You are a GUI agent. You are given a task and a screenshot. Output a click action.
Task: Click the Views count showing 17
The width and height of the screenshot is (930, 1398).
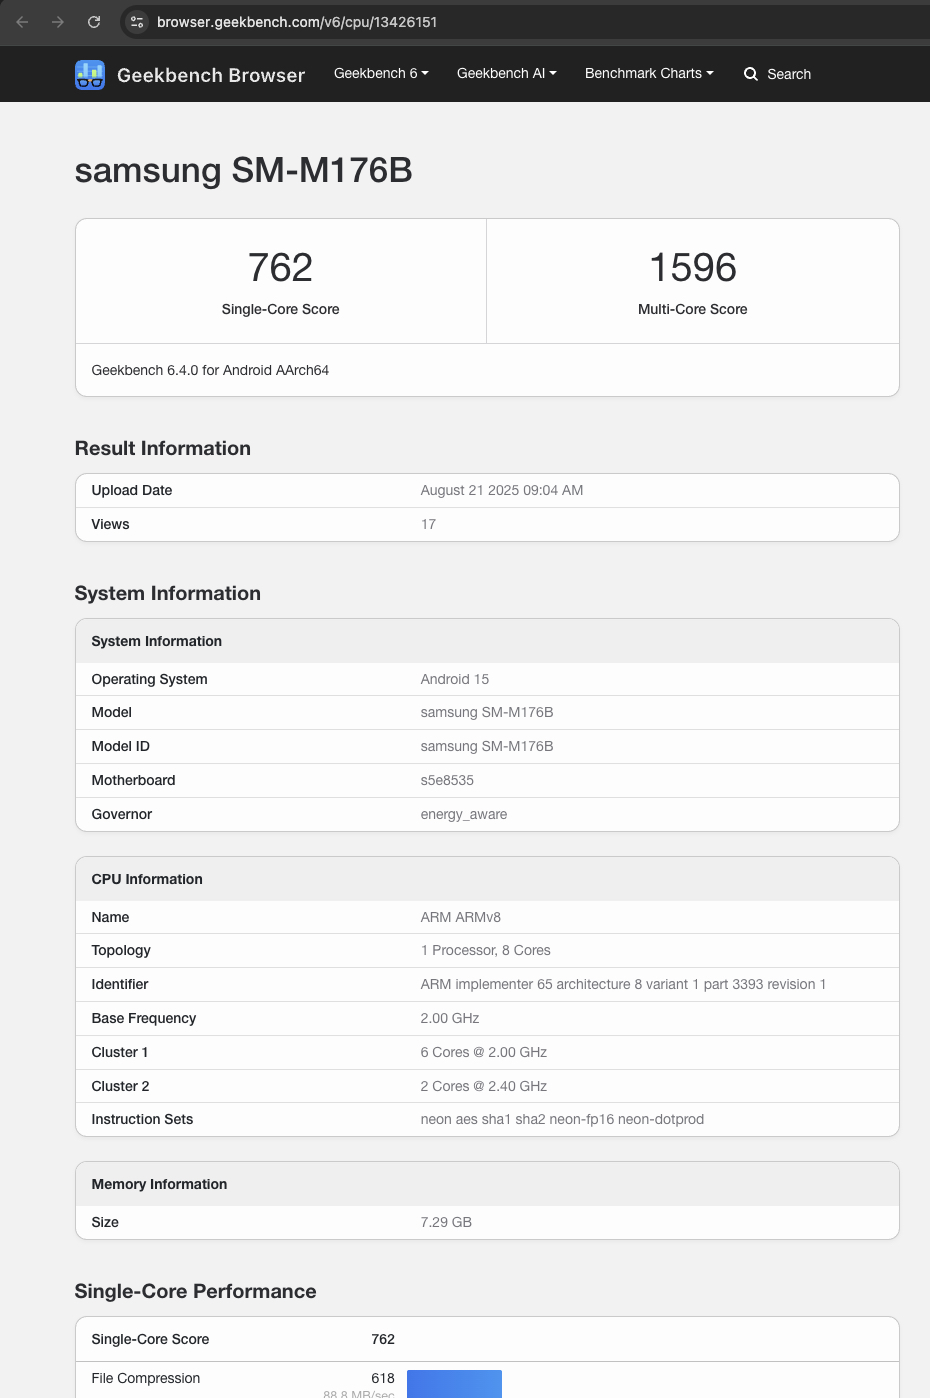(428, 524)
